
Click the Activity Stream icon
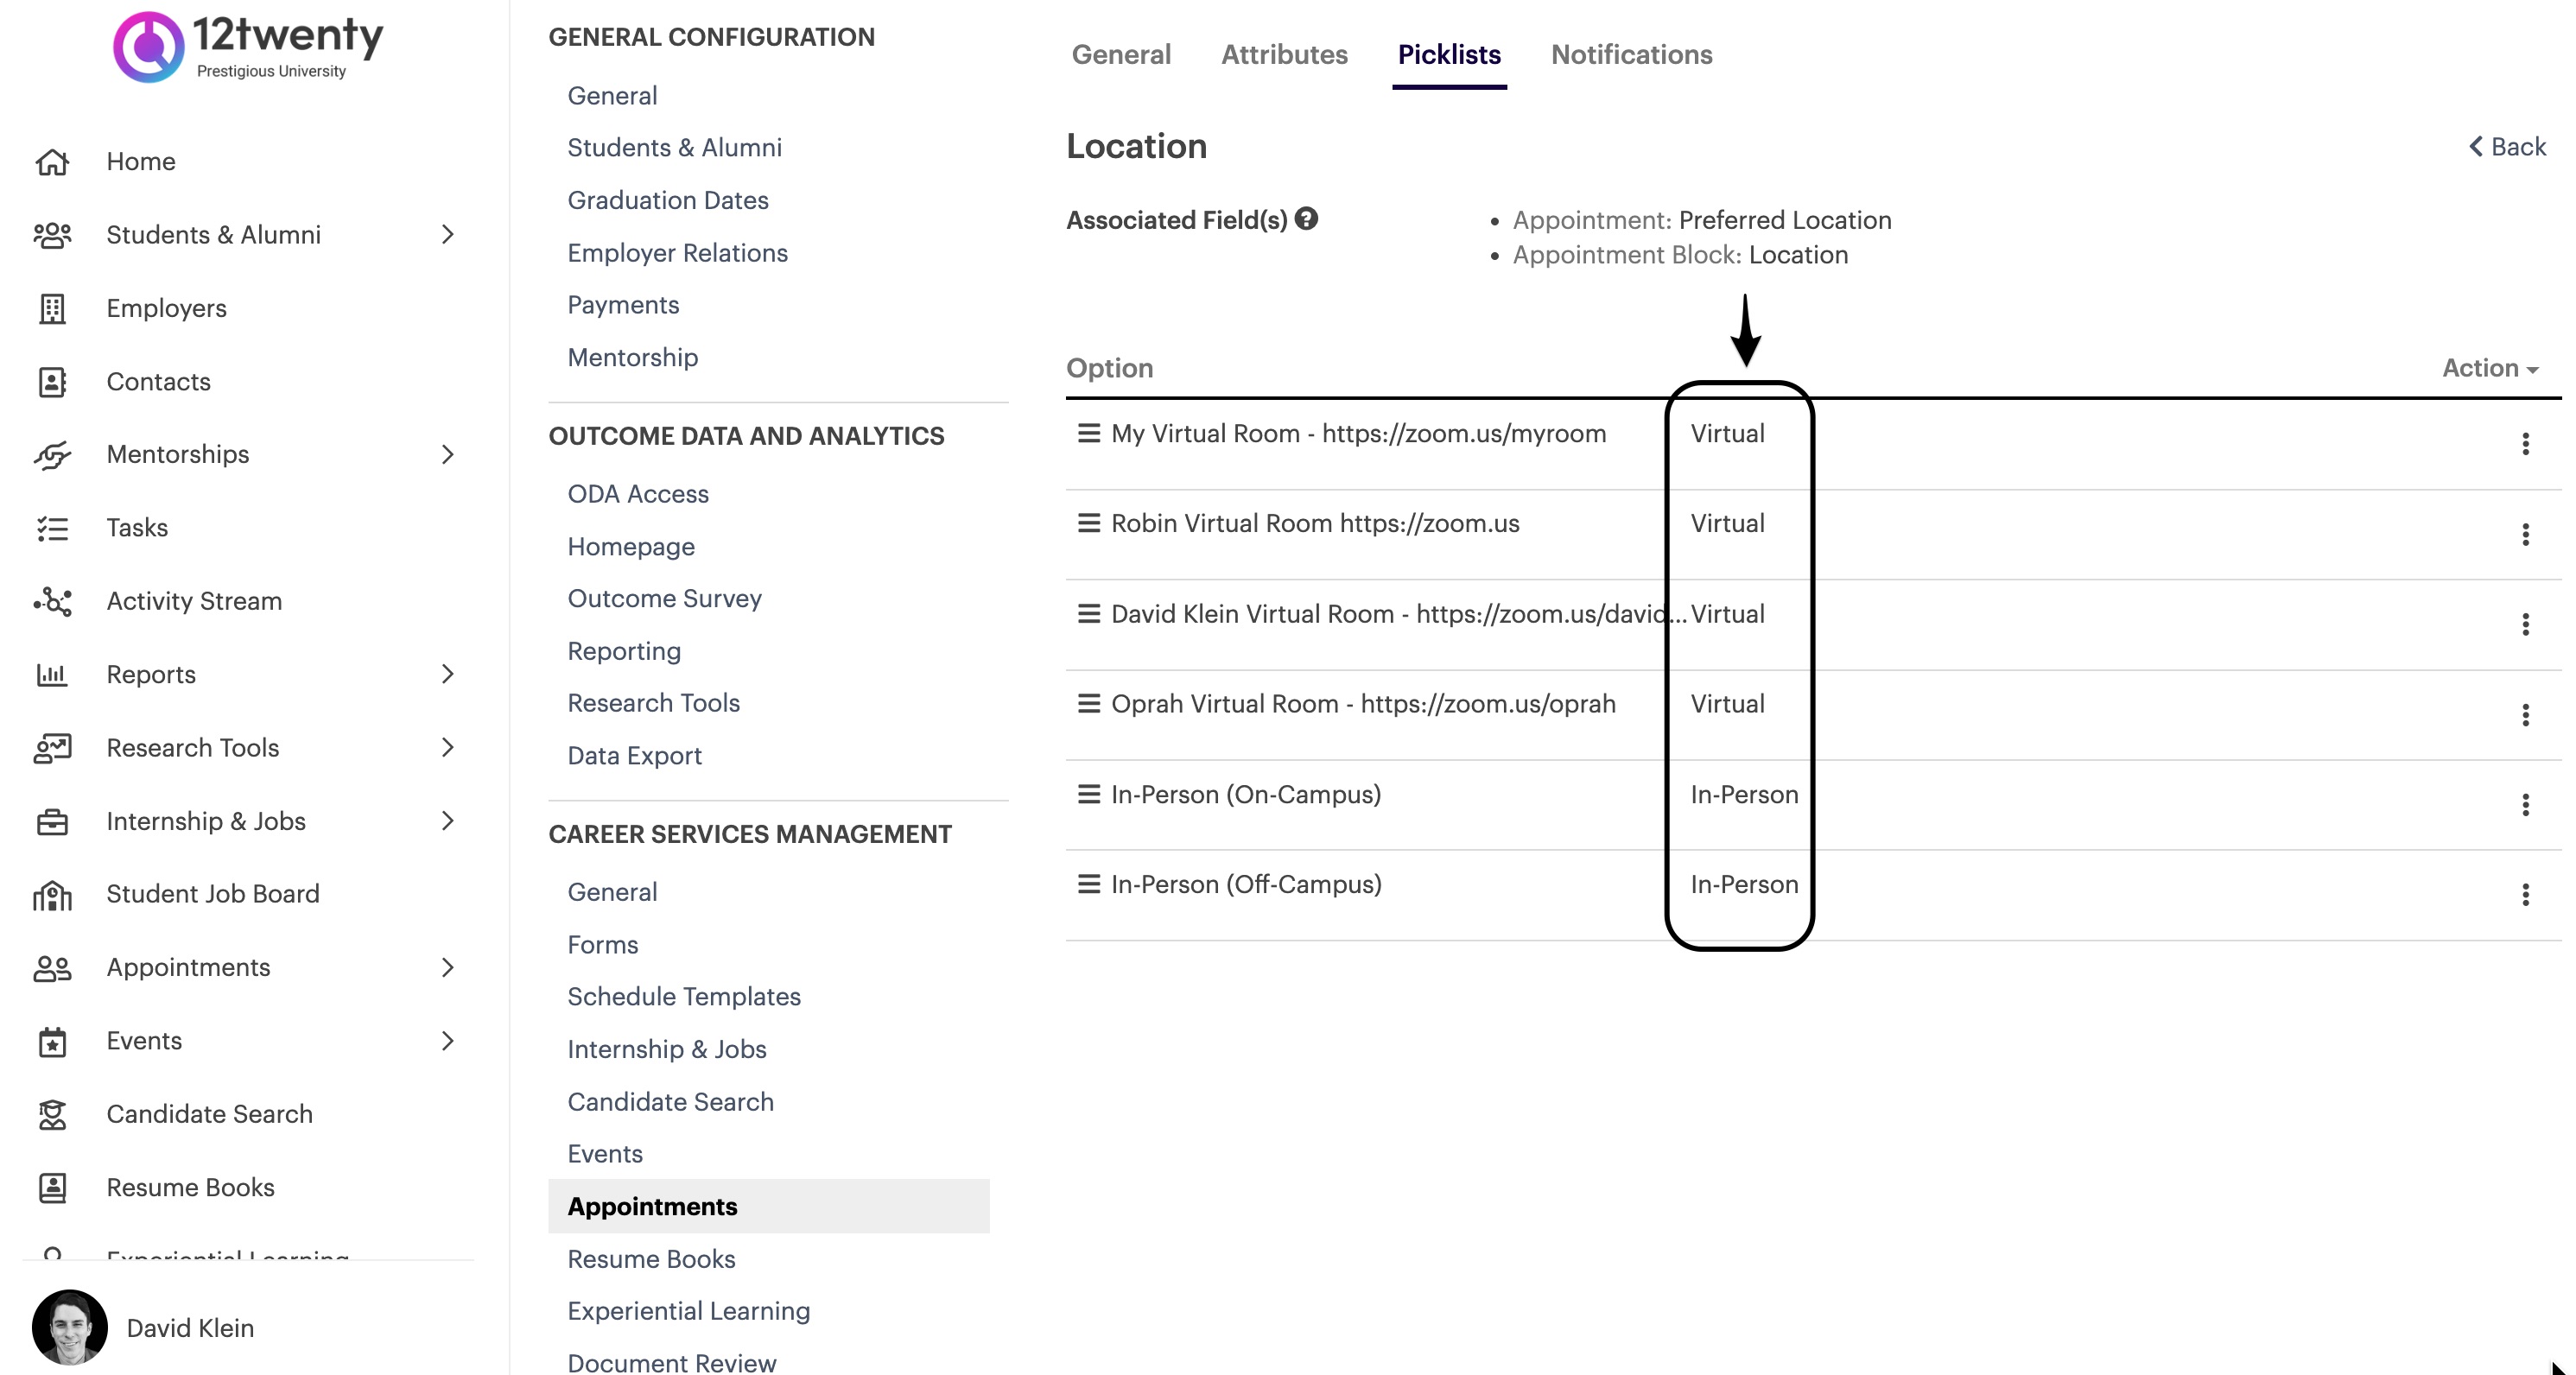(x=52, y=601)
